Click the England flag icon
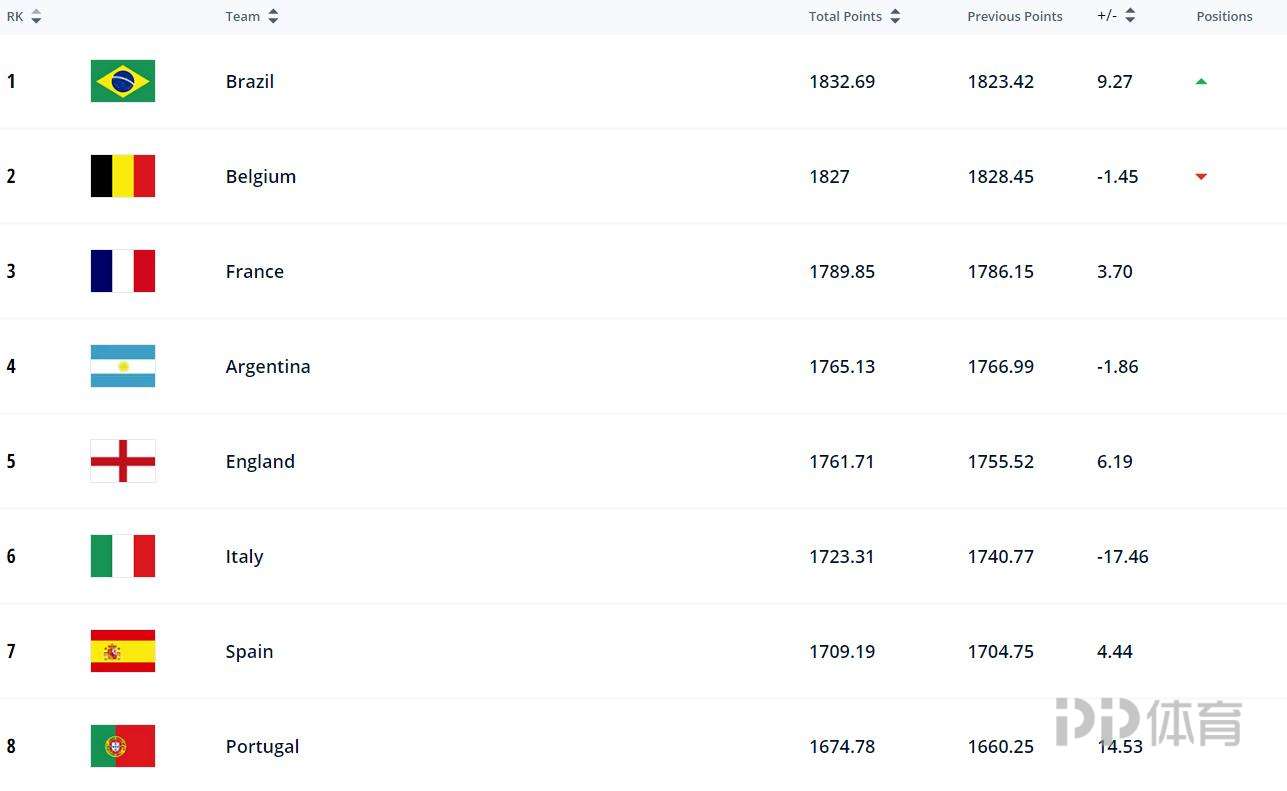The image size is (1287, 791). tap(122, 461)
